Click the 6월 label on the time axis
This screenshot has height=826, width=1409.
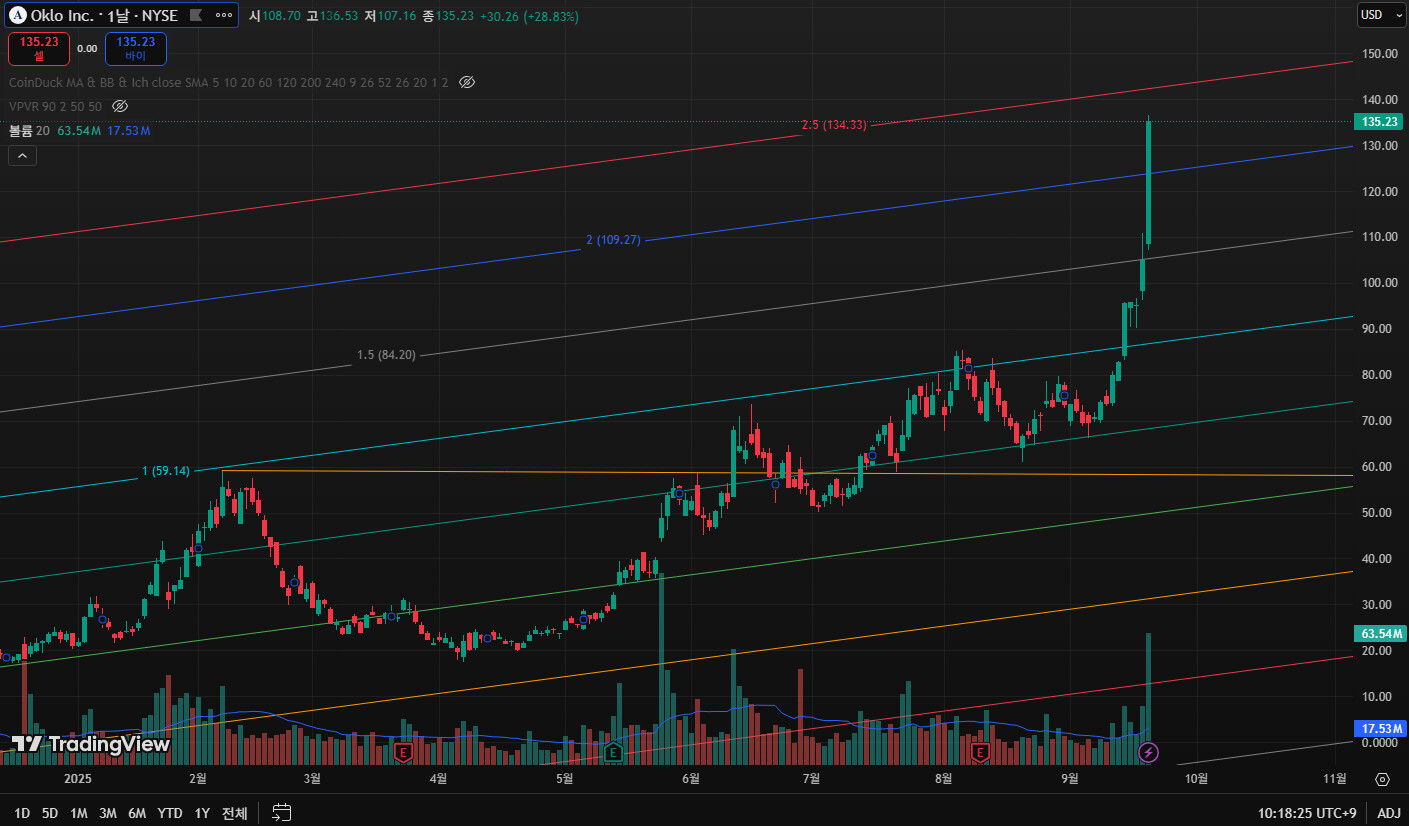(x=689, y=778)
